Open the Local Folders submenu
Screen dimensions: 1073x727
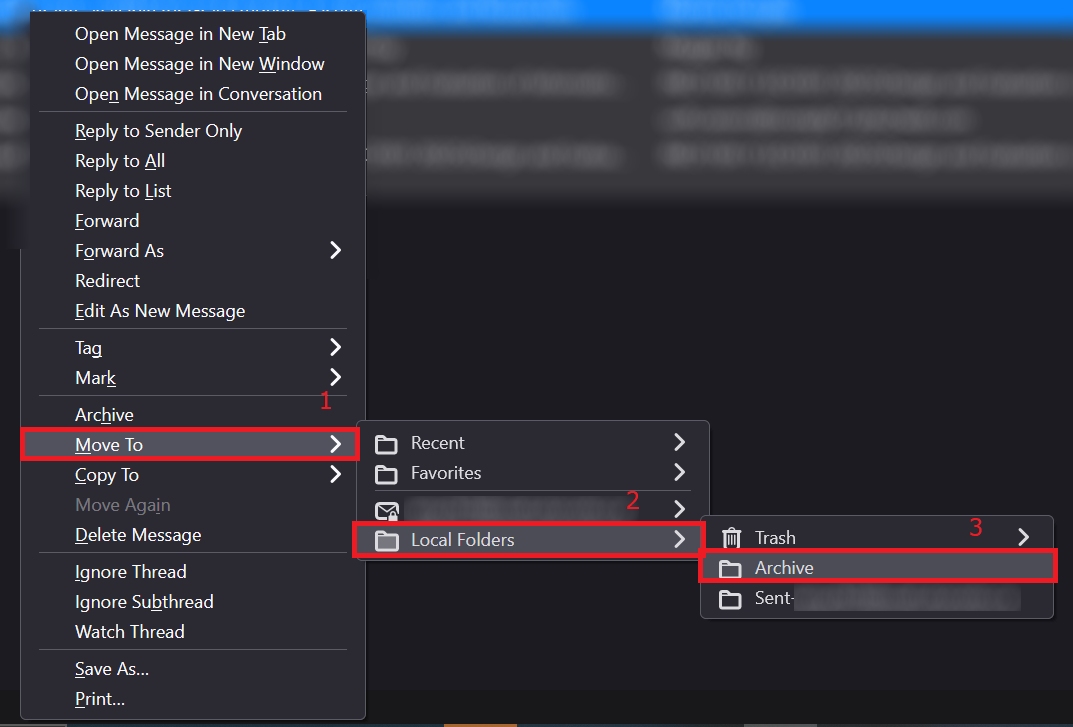pos(528,540)
